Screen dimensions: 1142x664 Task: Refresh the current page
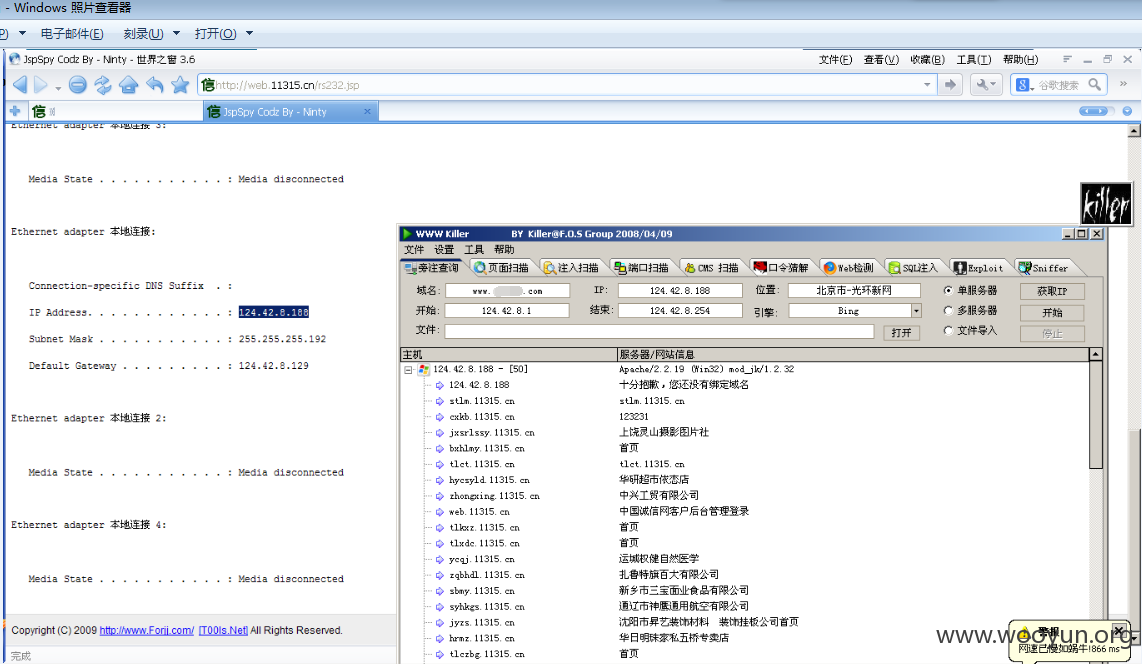click(103, 85)
